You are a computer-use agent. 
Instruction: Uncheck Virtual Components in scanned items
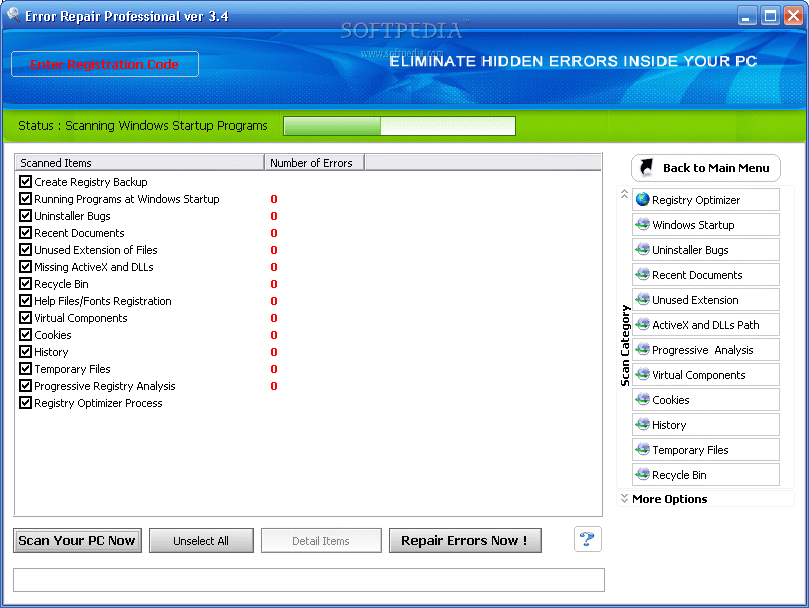point(25,317)
